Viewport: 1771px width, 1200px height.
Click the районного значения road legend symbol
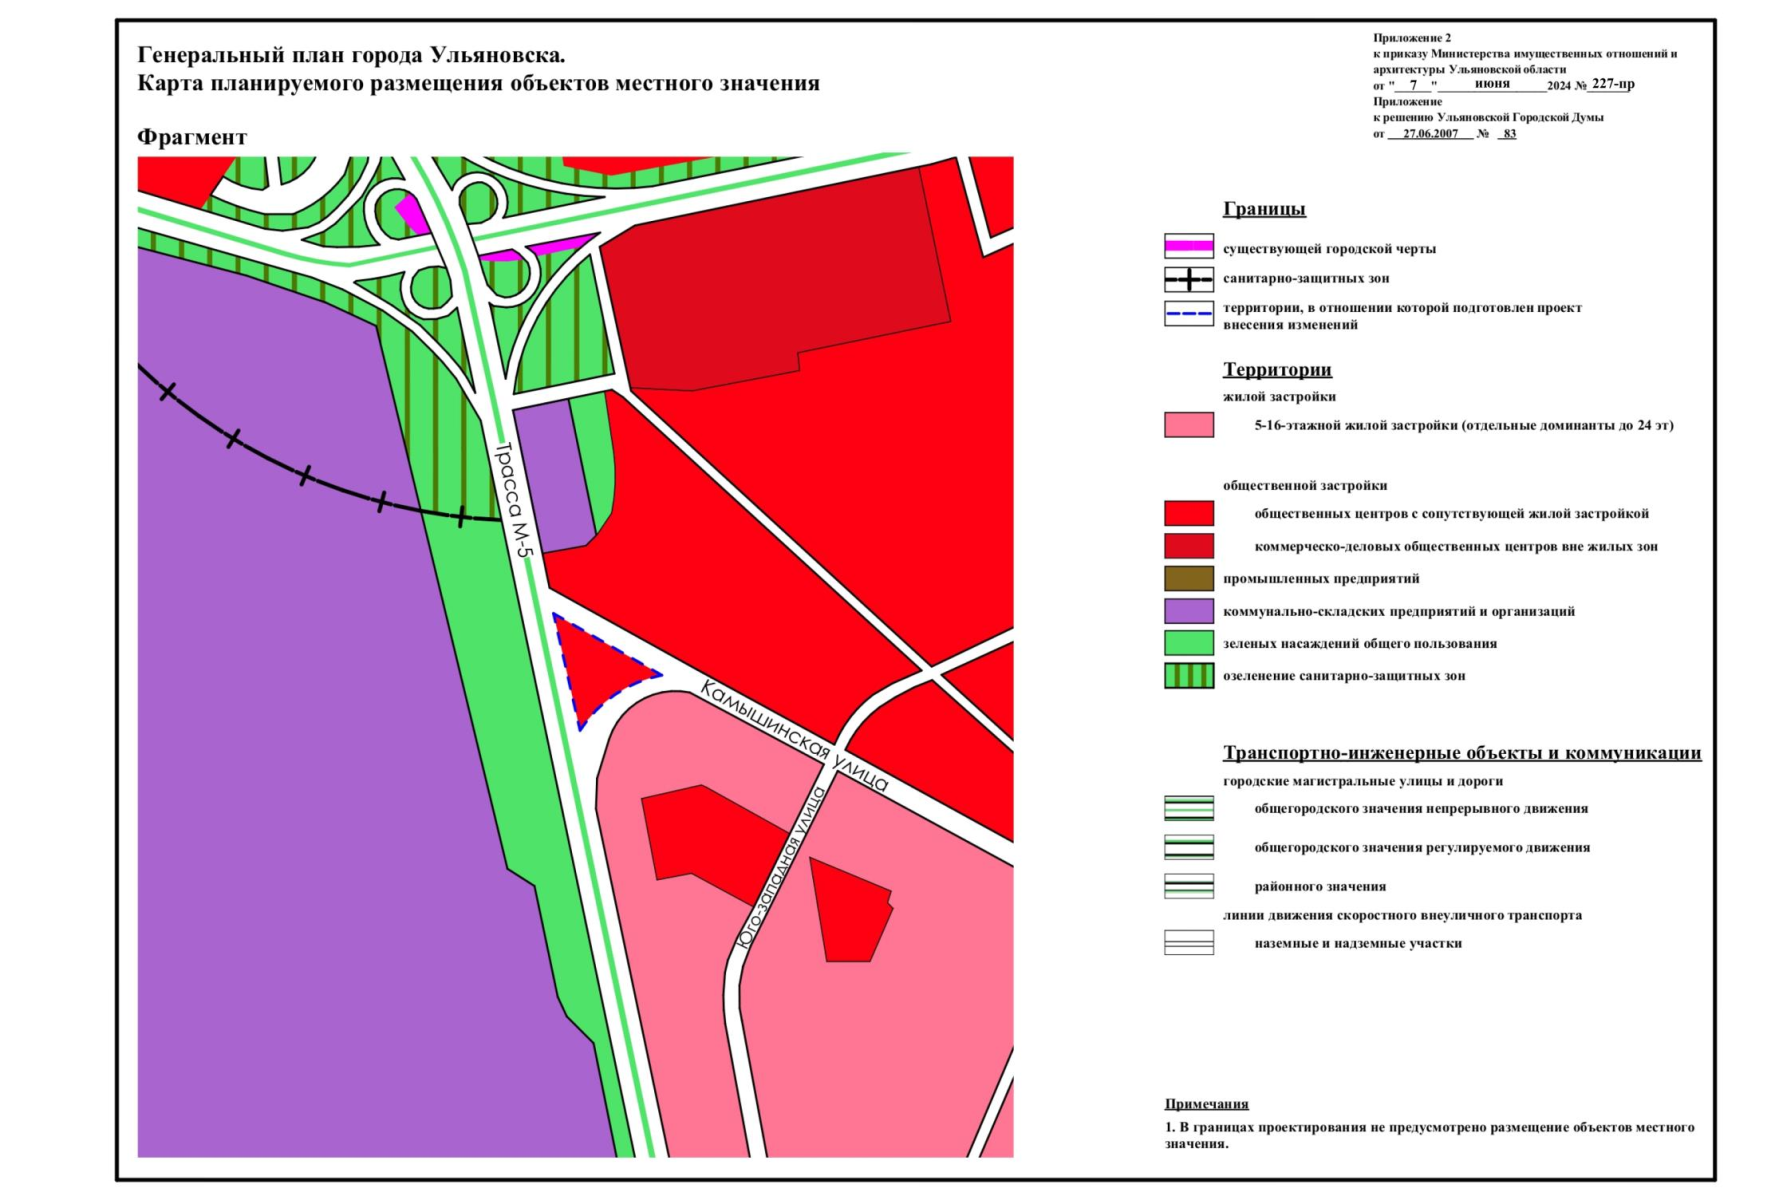(1188, 886)
